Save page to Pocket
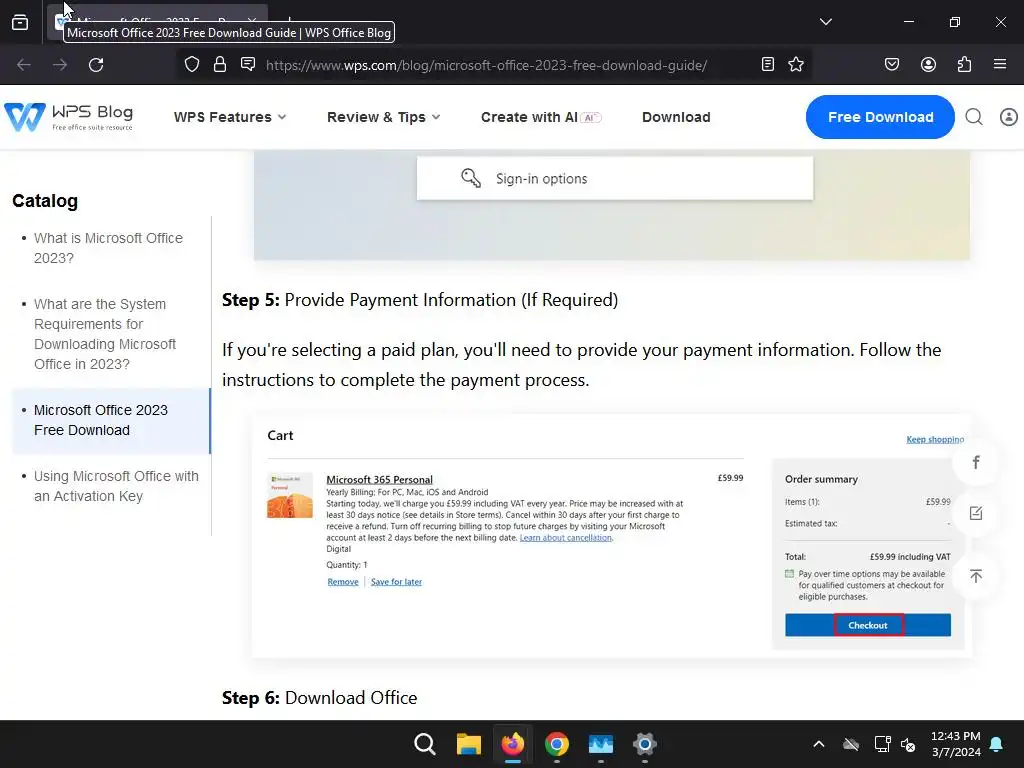 pyautogui.click(x=892, y=64)
